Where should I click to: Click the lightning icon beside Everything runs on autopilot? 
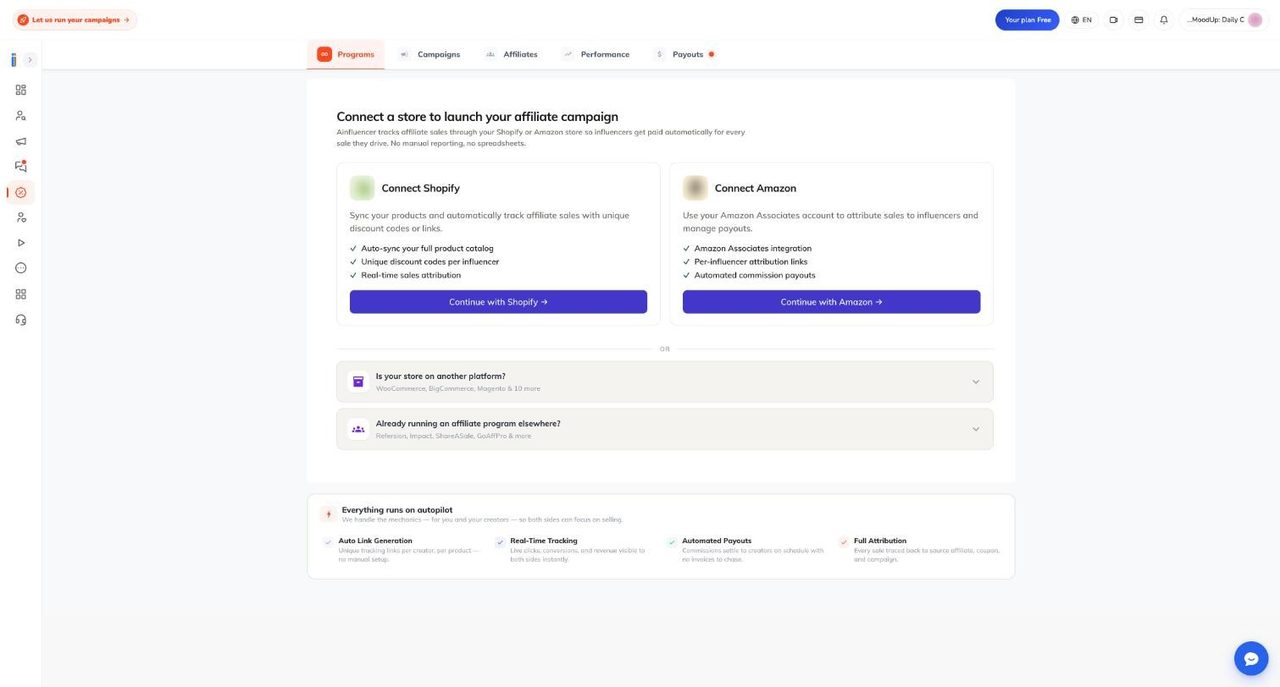328,514
